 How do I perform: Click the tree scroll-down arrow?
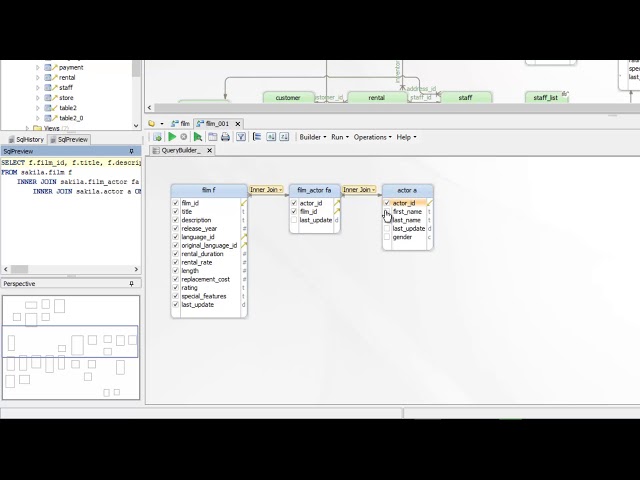pos(136,126)
